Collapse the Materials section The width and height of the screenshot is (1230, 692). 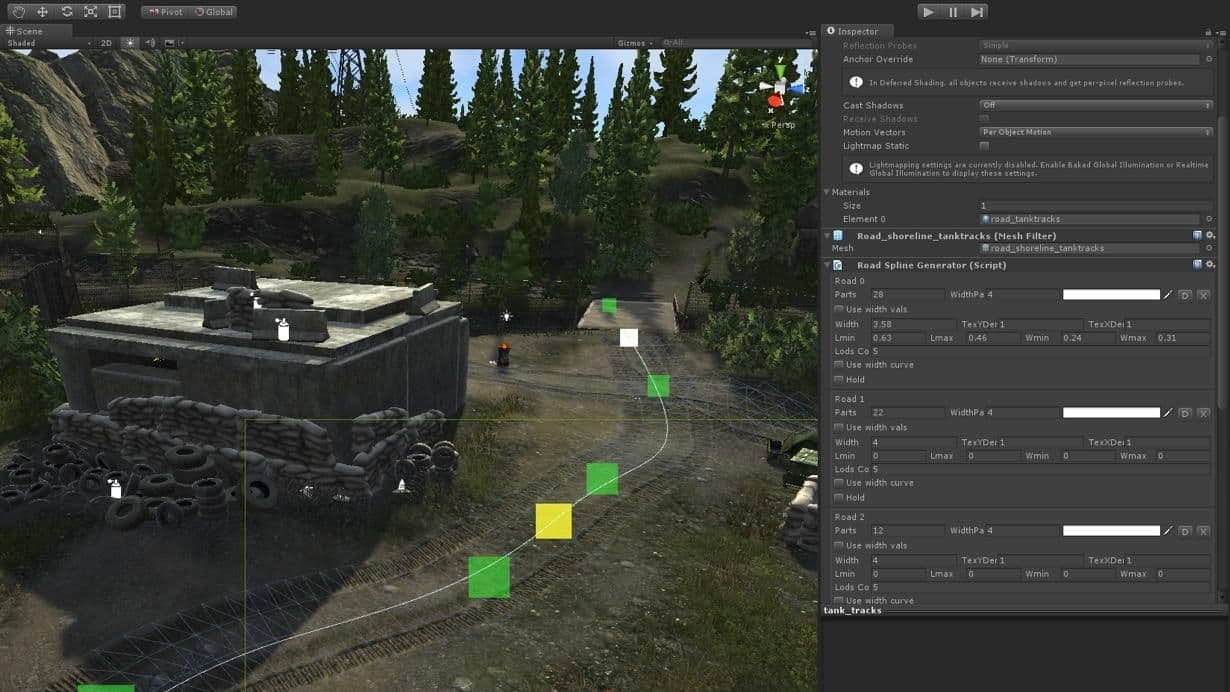[x=827, y=192]
